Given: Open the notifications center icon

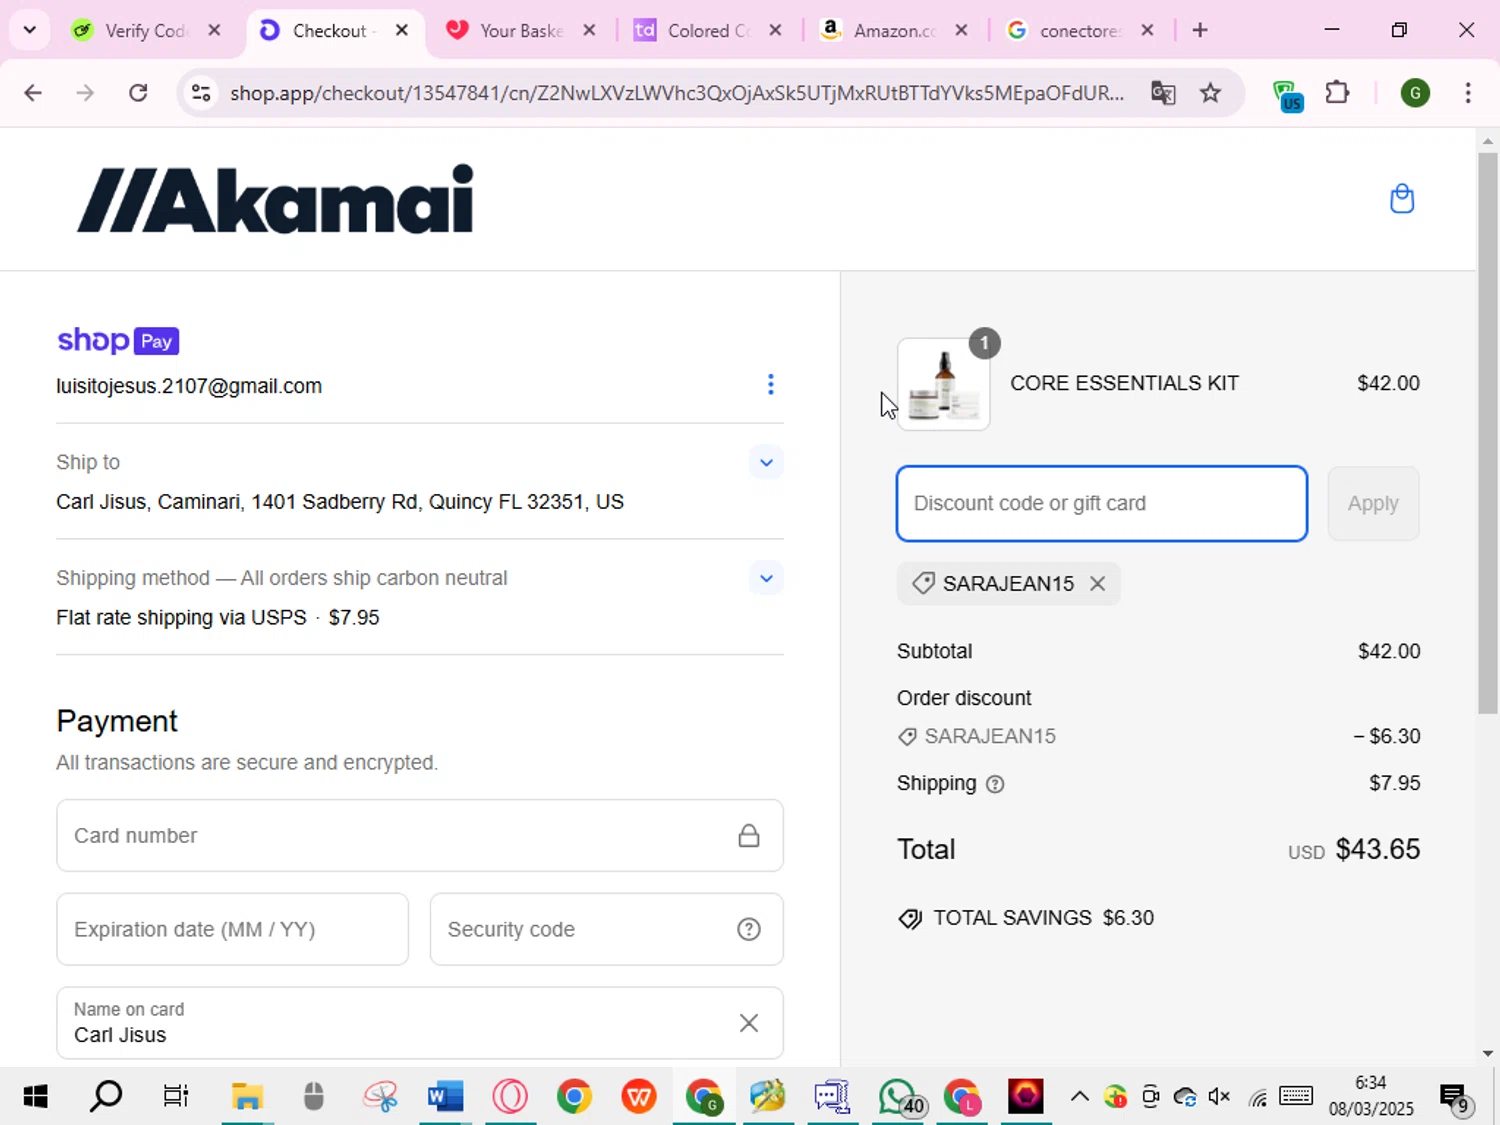Looking at the screenshot, I should 1454,1099.
